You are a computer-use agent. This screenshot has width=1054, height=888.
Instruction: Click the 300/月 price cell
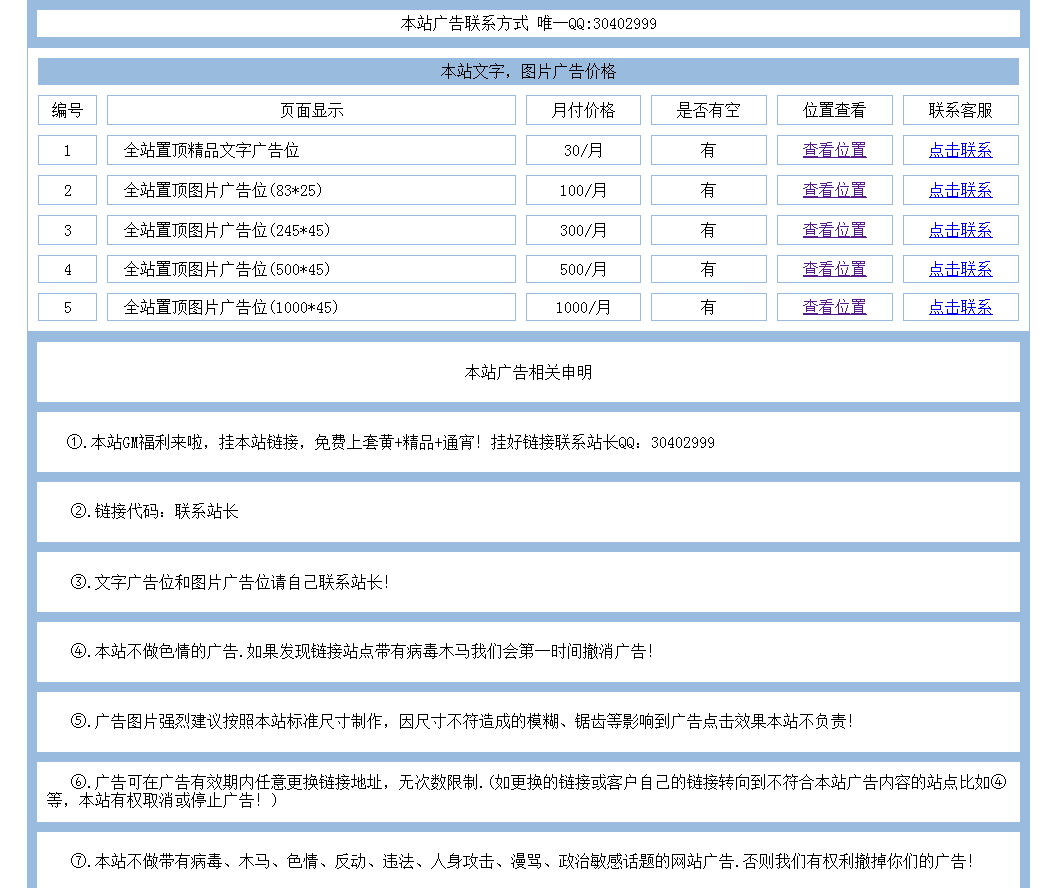coord(583,230)
